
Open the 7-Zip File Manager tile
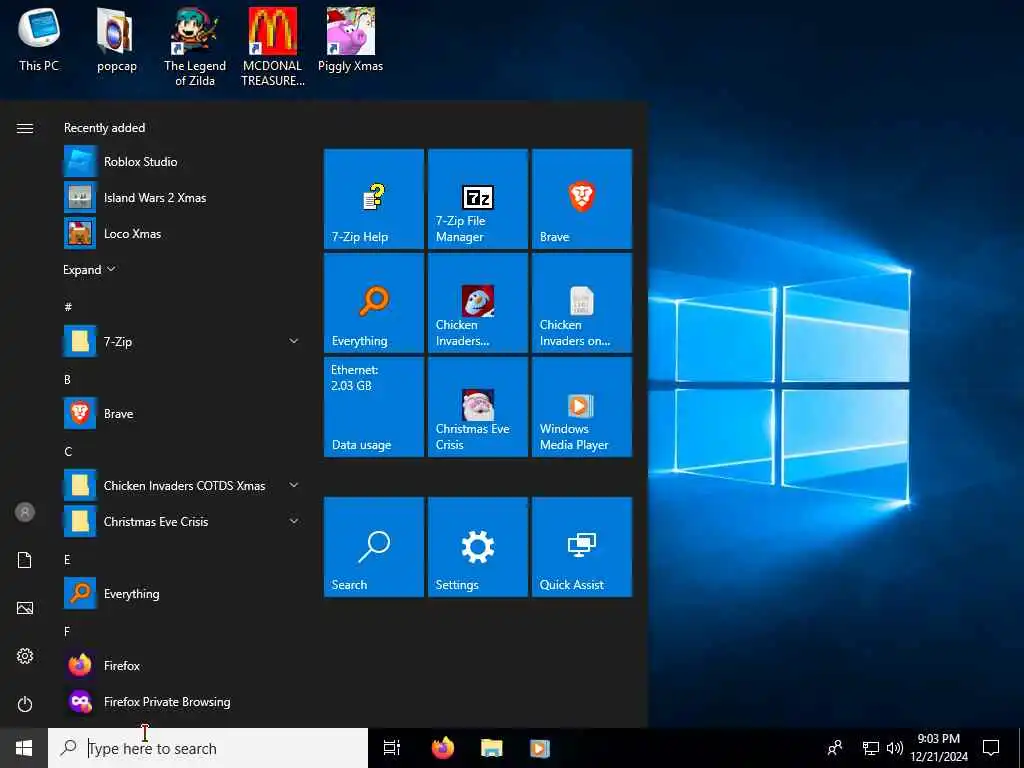point(477,199)
